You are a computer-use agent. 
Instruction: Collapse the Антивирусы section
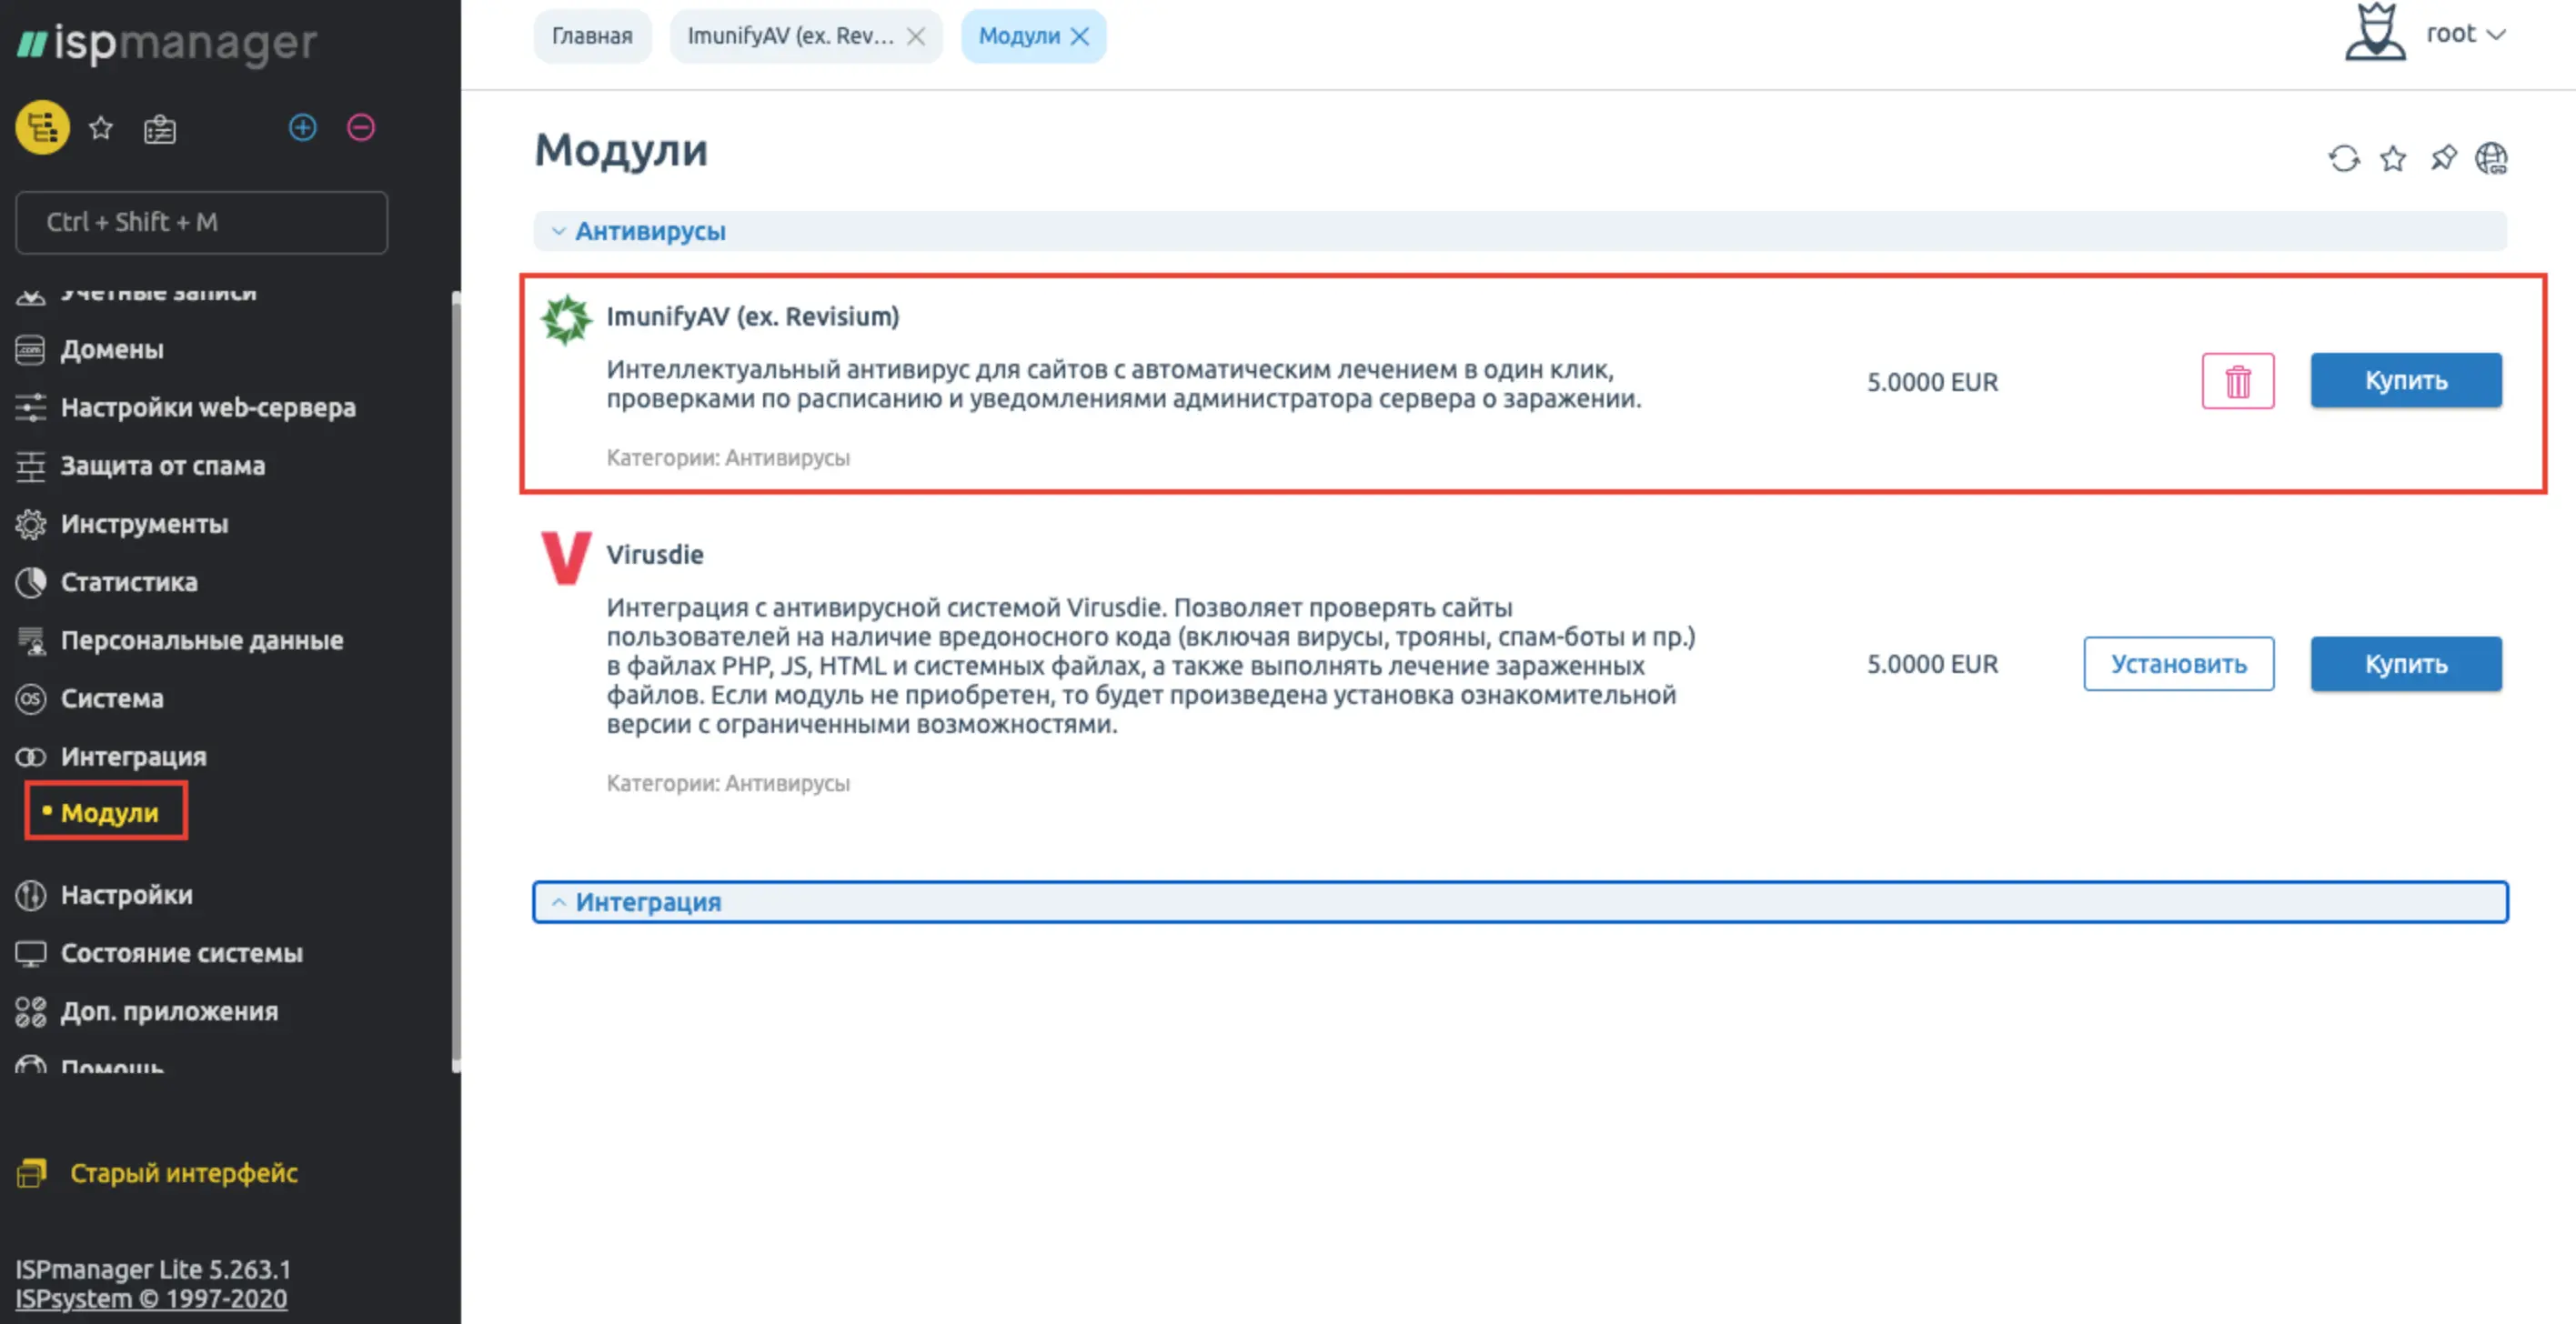tap(1520, 231)
